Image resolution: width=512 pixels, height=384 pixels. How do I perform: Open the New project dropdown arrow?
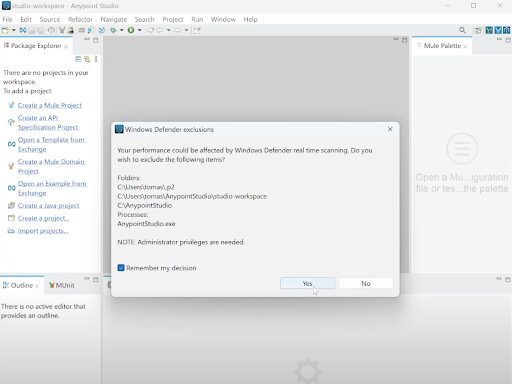(x=14, y=30)
